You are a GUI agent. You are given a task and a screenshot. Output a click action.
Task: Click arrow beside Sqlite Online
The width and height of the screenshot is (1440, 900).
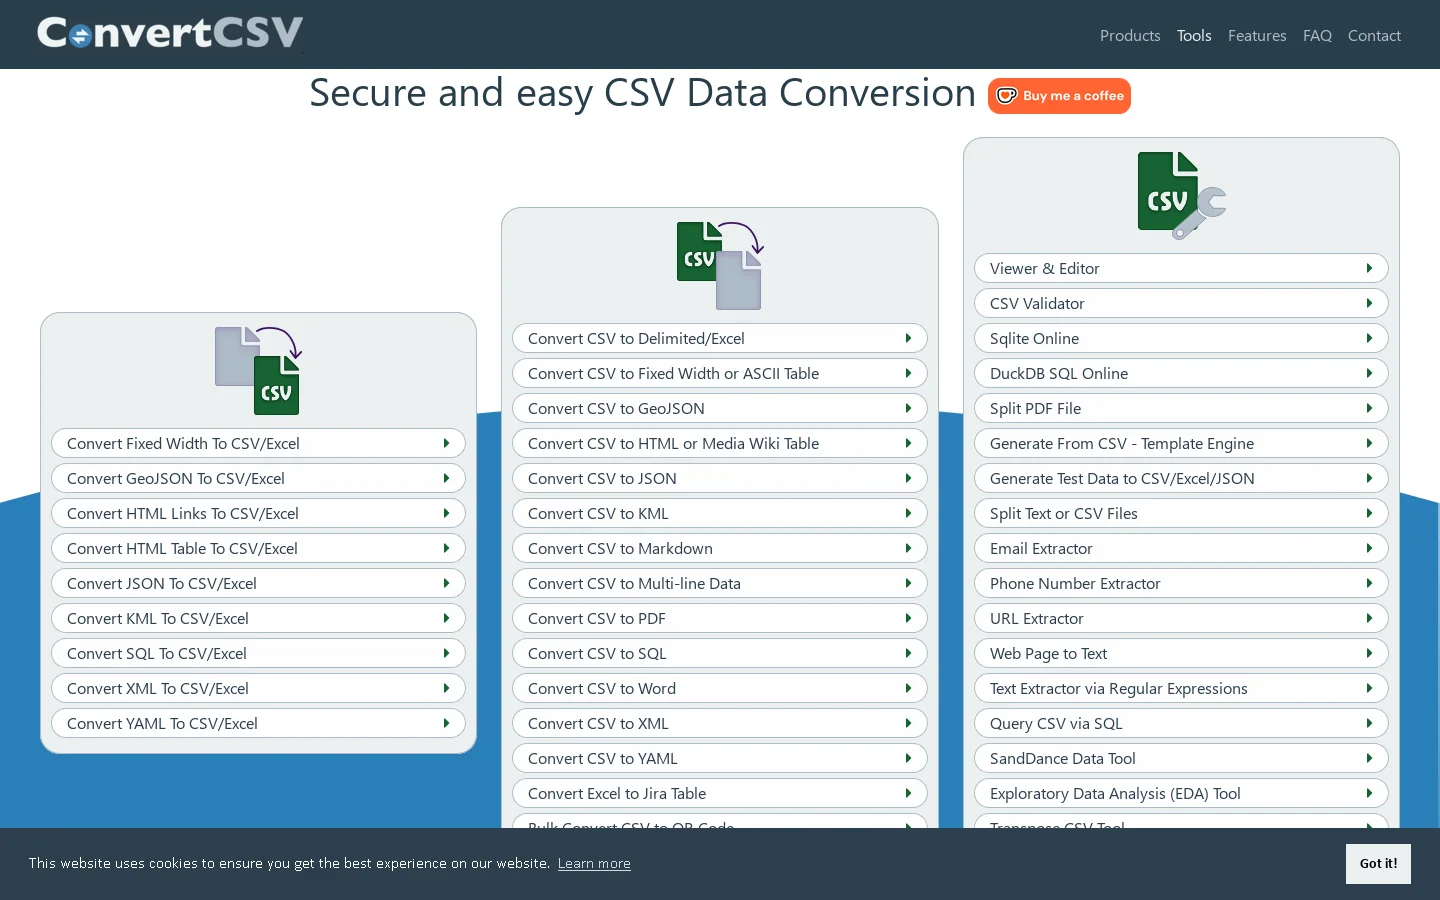[1369, 338]
